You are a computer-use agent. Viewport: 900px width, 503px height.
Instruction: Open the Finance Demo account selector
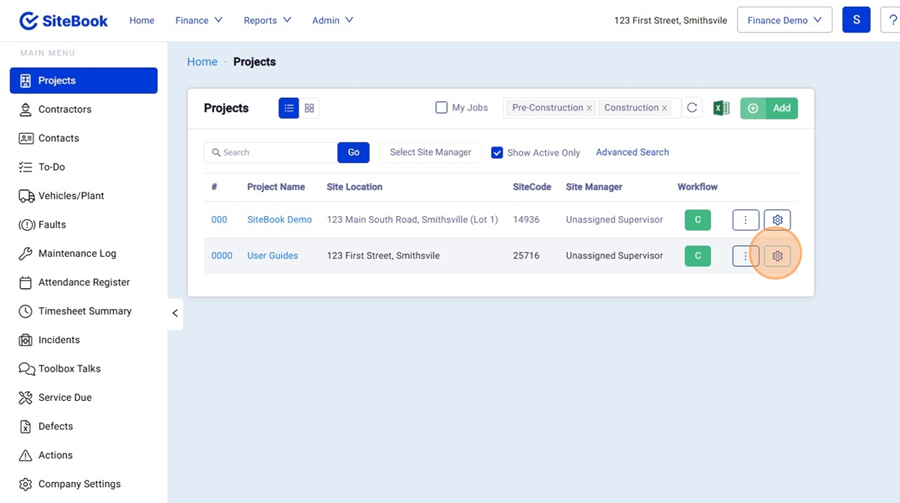click(784, 20)
